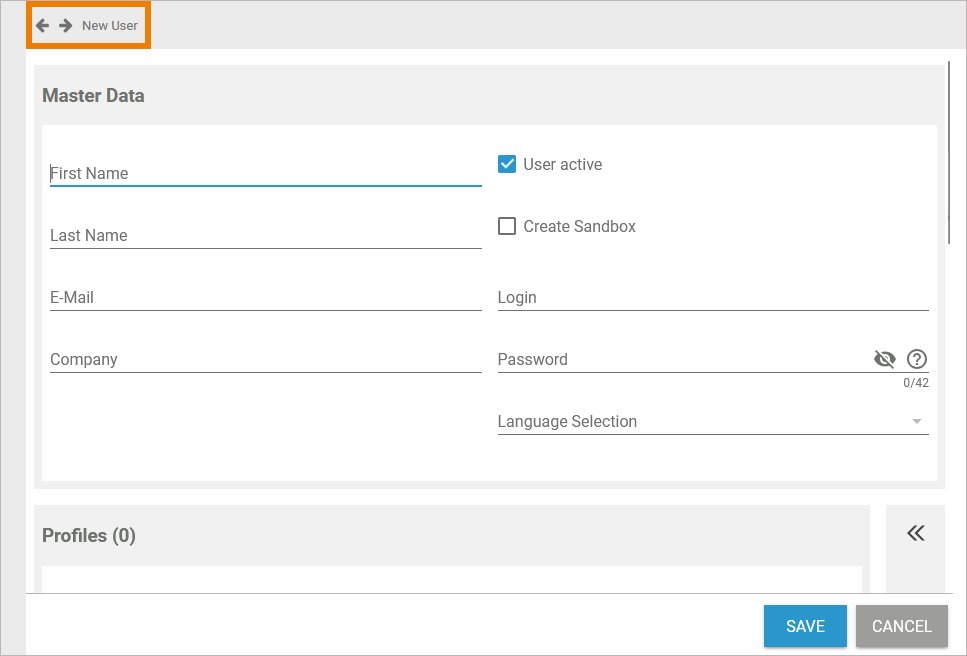The height and width of the screenshot is (656, 967).
Task: Enable the Create Sandbox checkbox
Action: pos(507,226)
